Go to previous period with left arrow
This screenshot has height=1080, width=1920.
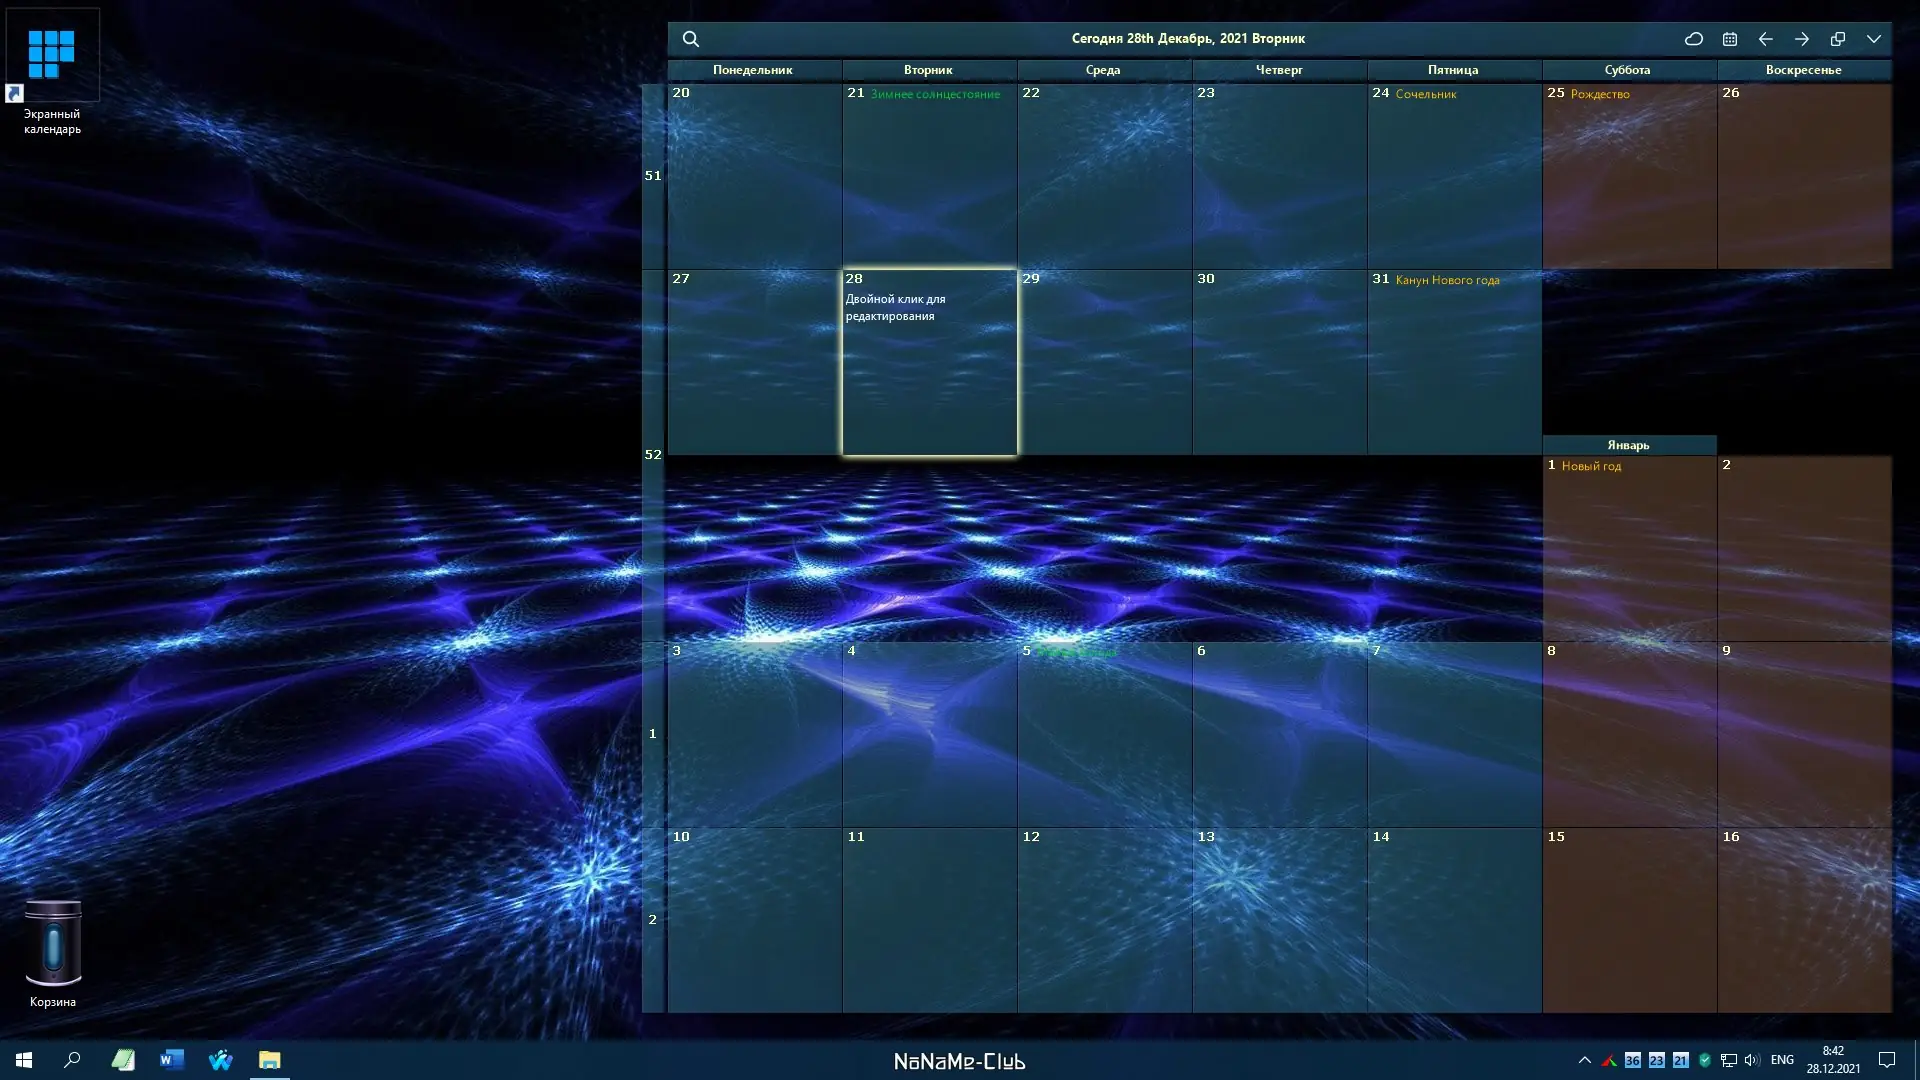[1765, 39]
